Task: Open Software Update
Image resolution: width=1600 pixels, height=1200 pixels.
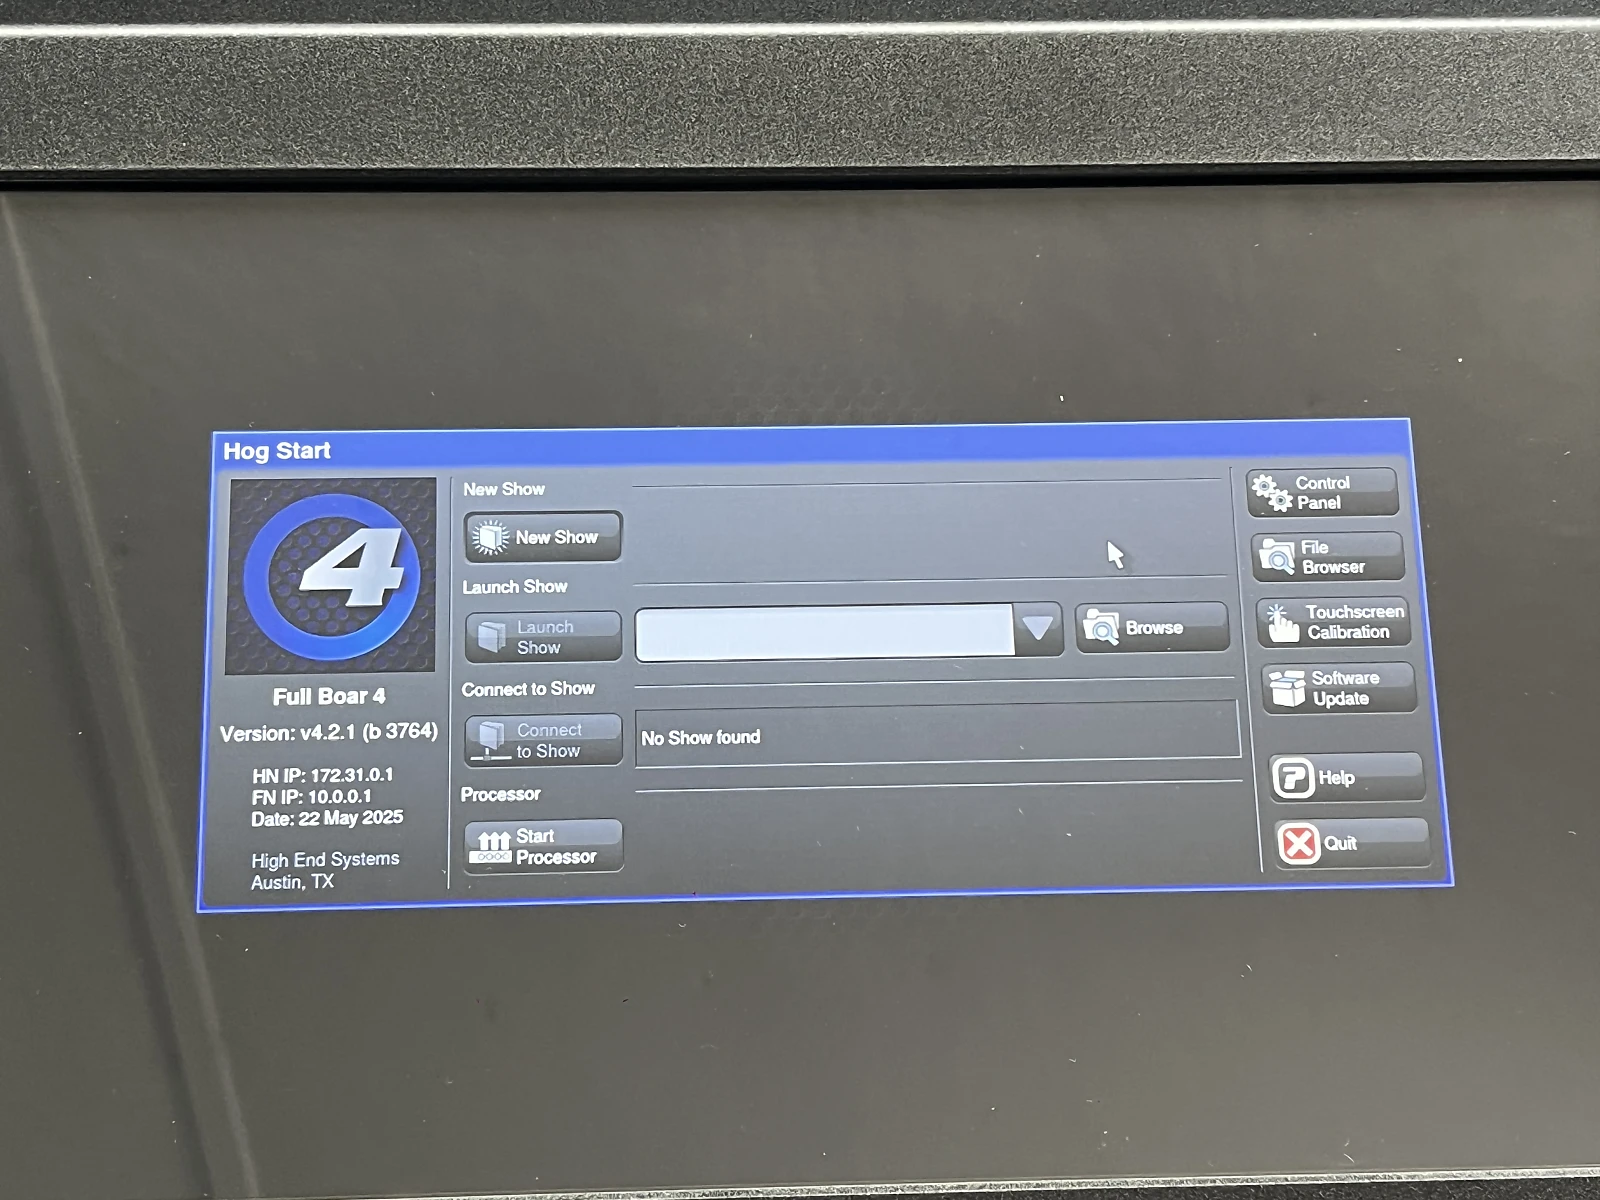Action: click(x=1339, y=688)
